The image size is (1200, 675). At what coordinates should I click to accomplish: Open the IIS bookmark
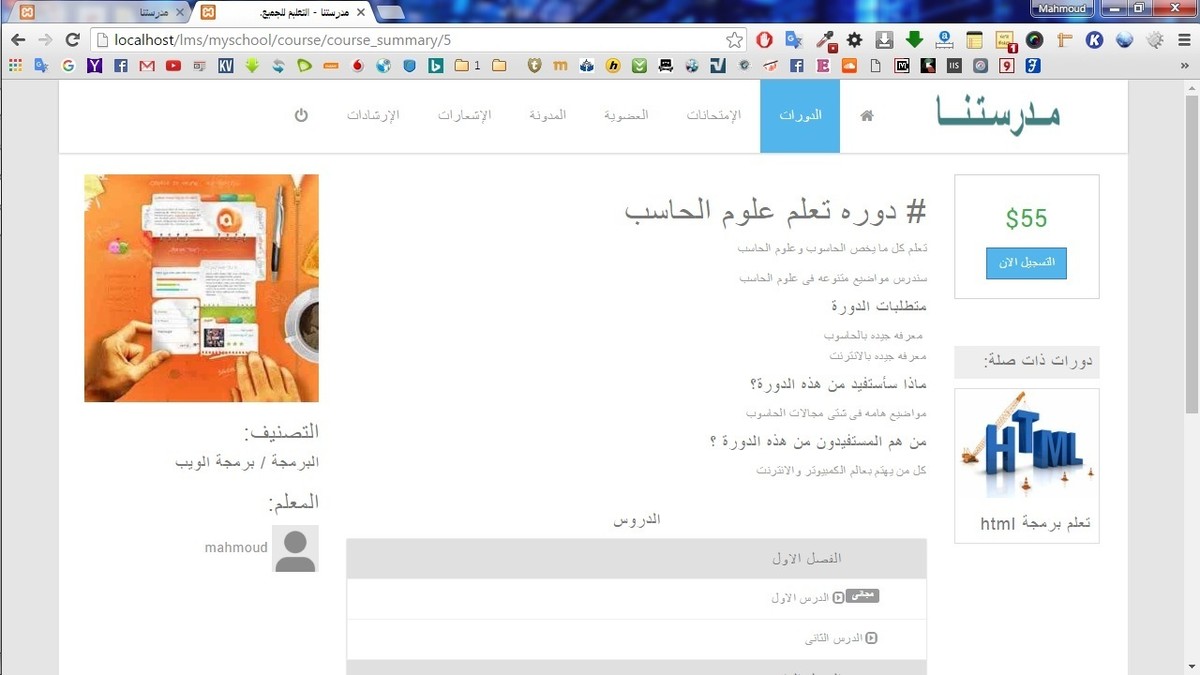tap(954, 66)
